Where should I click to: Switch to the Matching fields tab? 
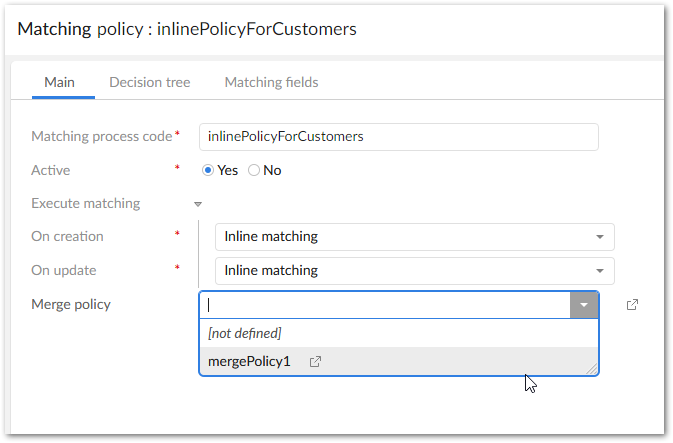pos(271,82)
